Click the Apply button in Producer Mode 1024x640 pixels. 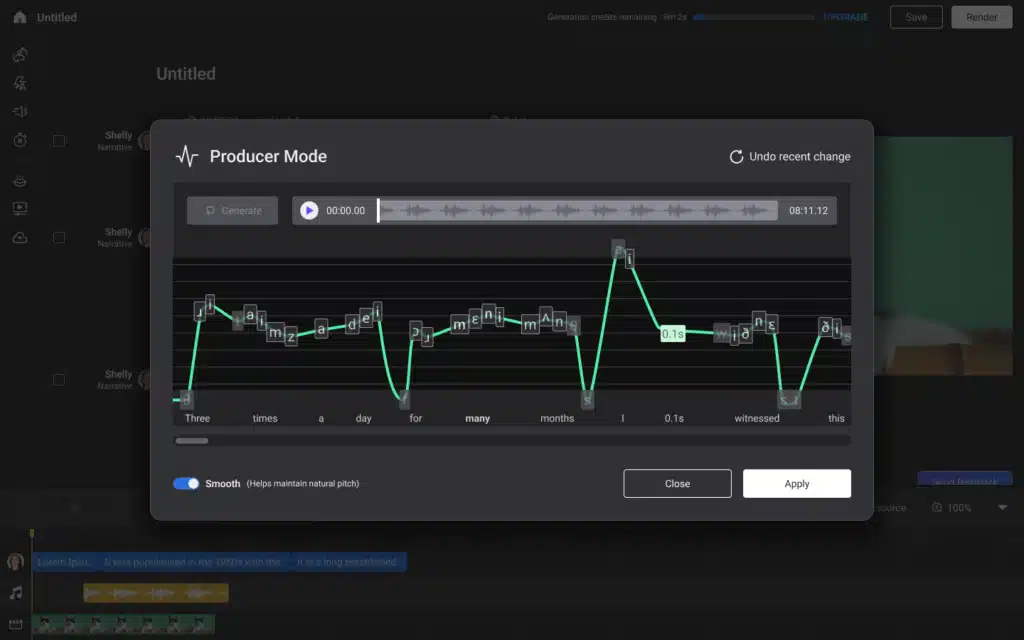click(796, 483)
